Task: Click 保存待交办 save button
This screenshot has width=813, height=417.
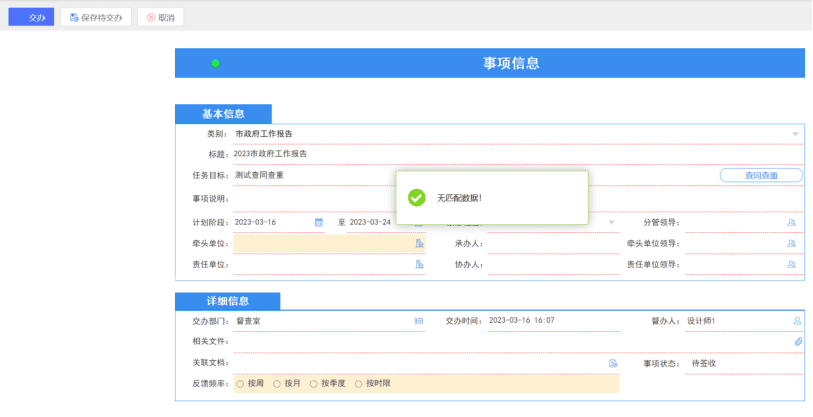Action: point(96,17)
